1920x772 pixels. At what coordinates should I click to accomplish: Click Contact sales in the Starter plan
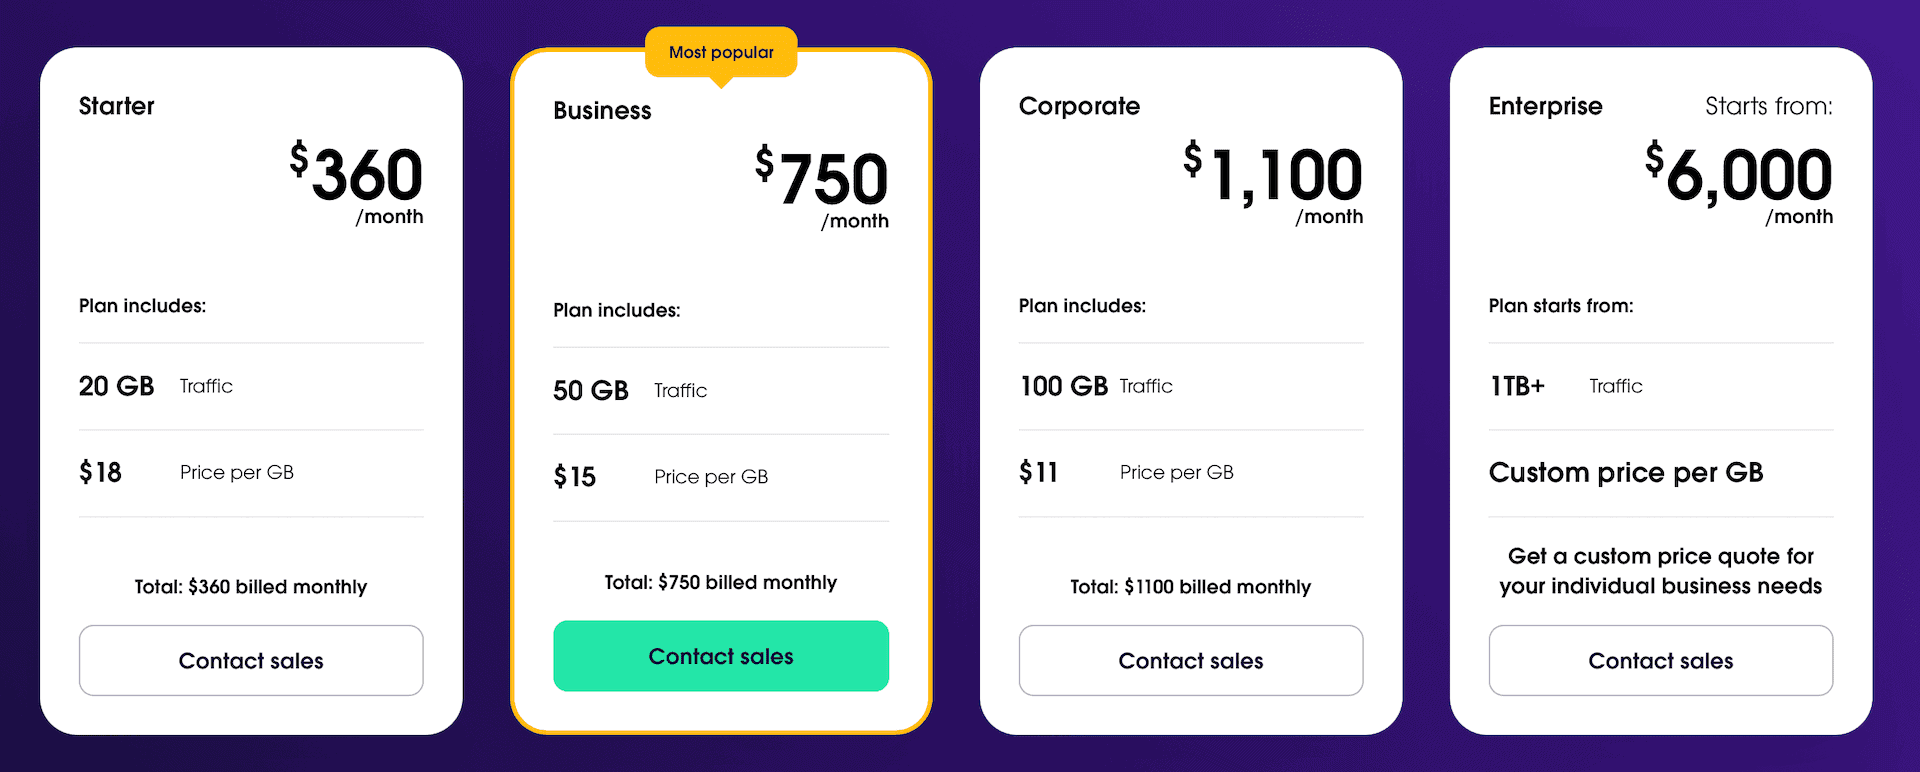251,660
